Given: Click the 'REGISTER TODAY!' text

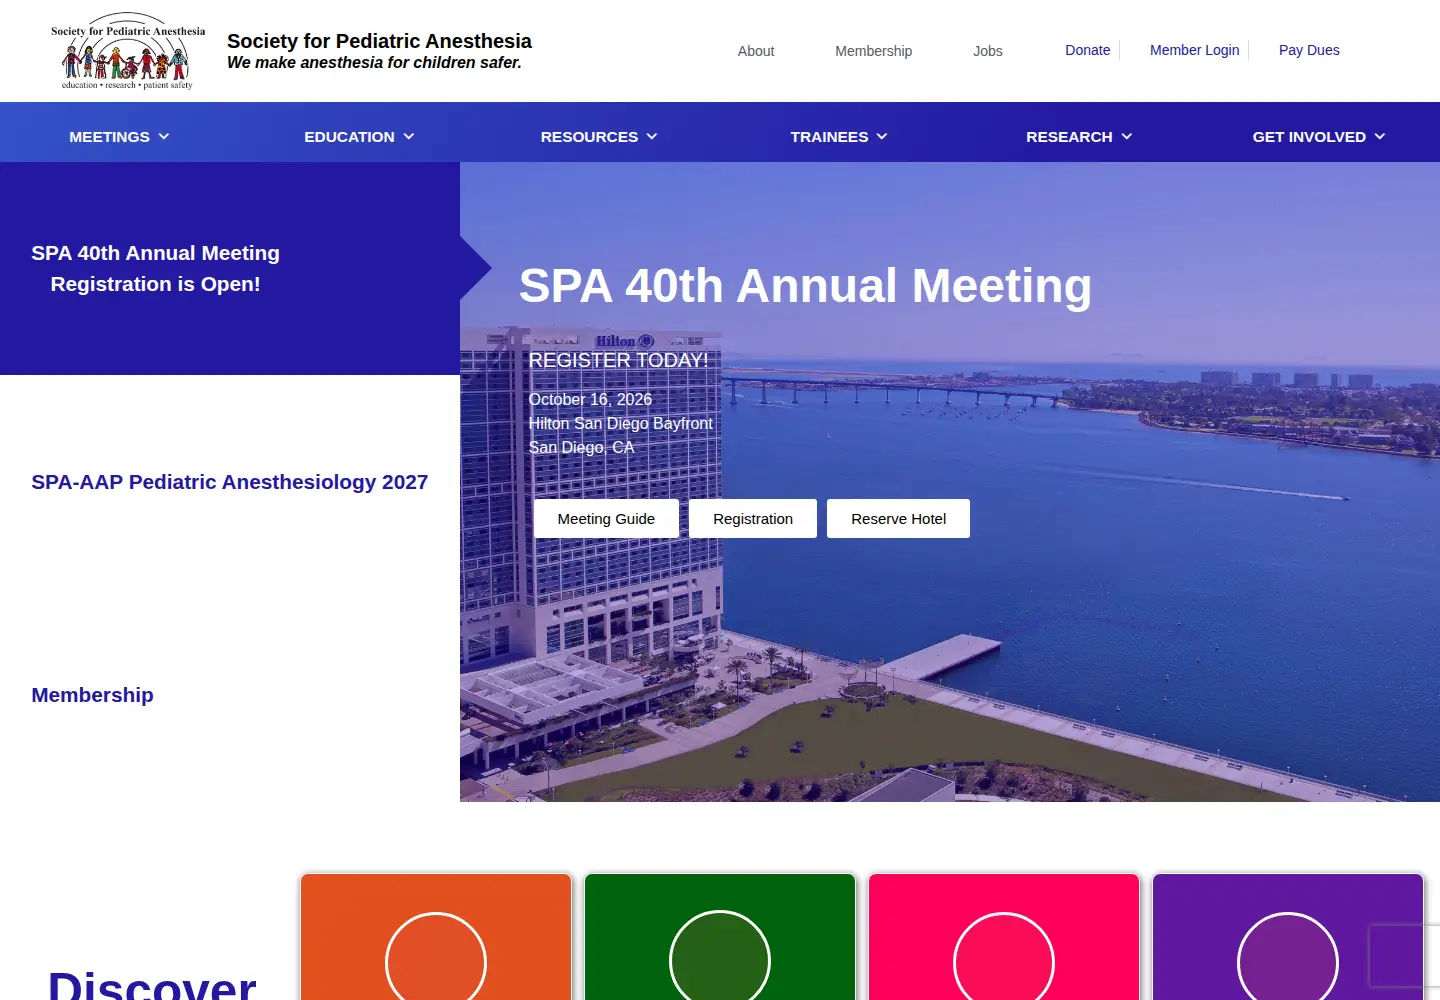Looking at the screenshot, I should pyautogui.click(x=618, y=360).
